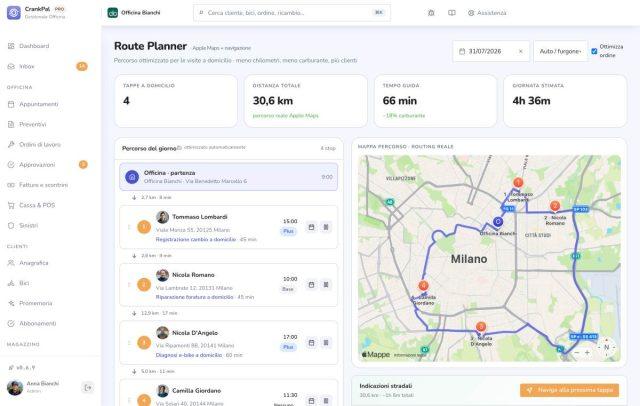Viewport: 640px width, 406px height.
Task: Click Camilla Giordano's avatar photo
Action: 162,391
